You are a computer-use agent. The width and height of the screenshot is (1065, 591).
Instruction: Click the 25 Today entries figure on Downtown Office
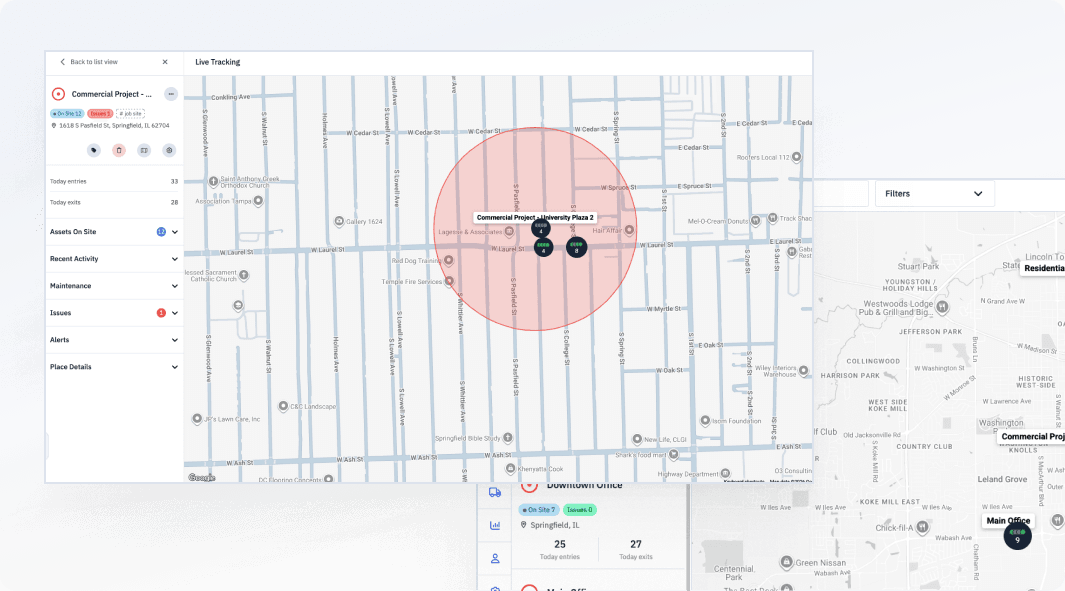[x=560, y=544]
